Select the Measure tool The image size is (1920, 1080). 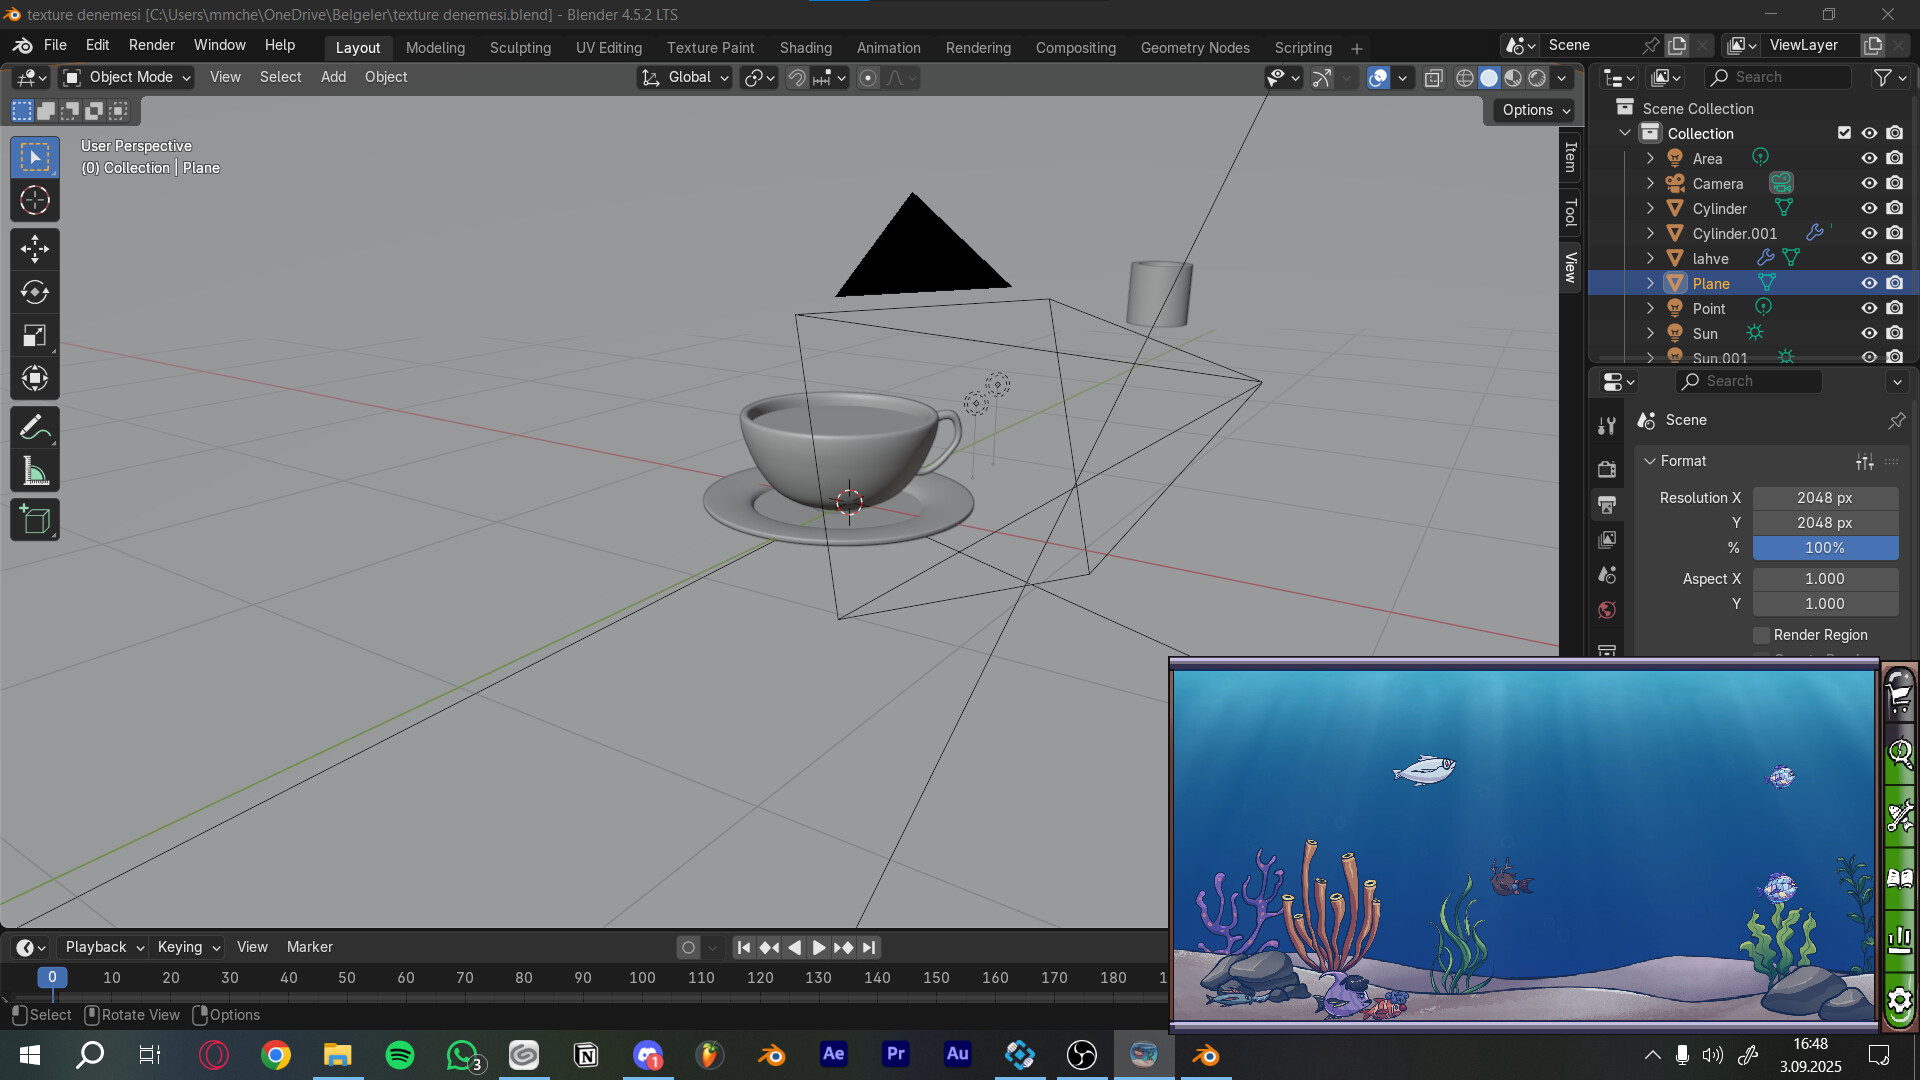35,470
